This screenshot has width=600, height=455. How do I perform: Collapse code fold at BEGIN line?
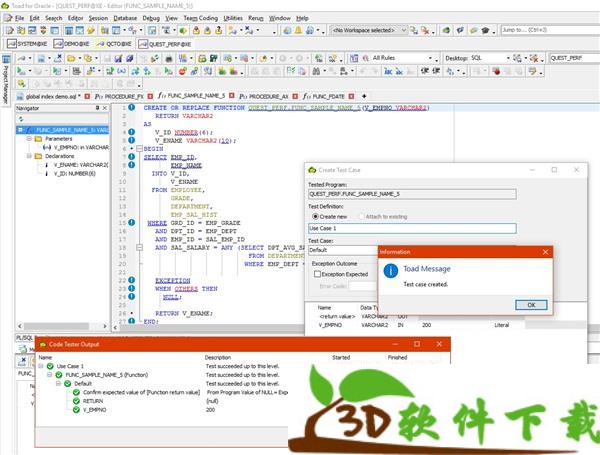pyautogui.click(x=139, y=149)
